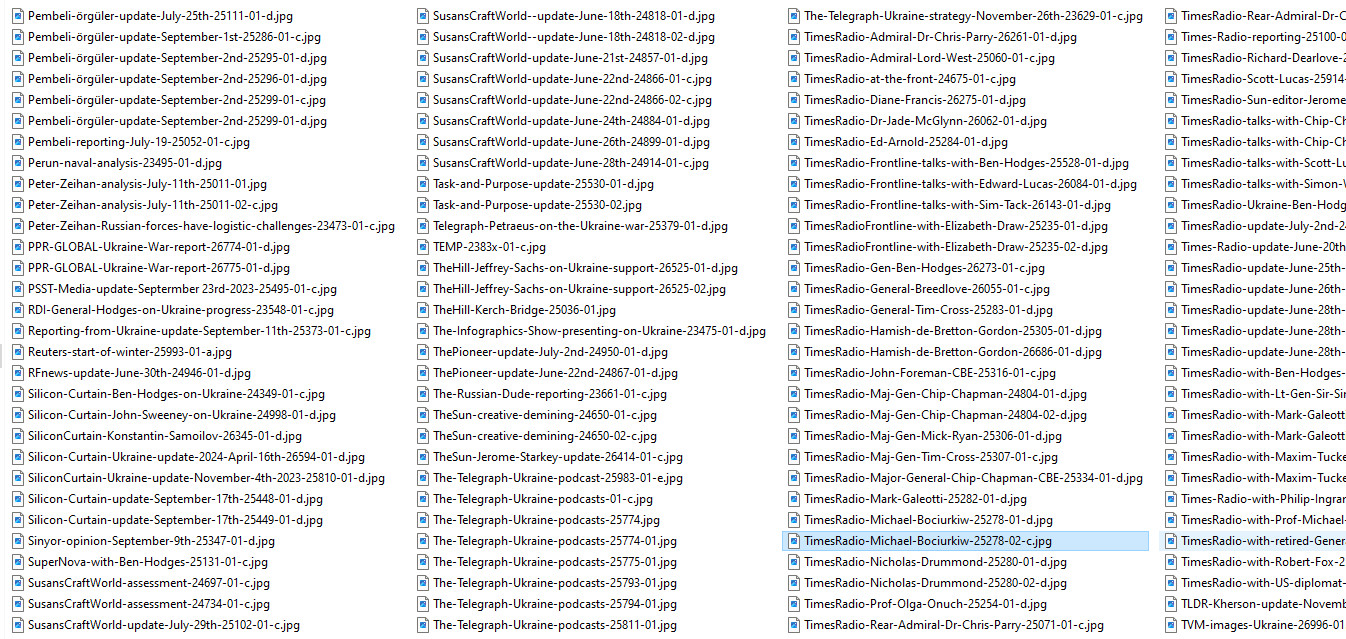The width and height of the screenshot is (1346, 639).
Task: Select the file icon of TheSun-Jerome-Starkey-update-26414-01-c.jpg
Action: click(423, 457)
